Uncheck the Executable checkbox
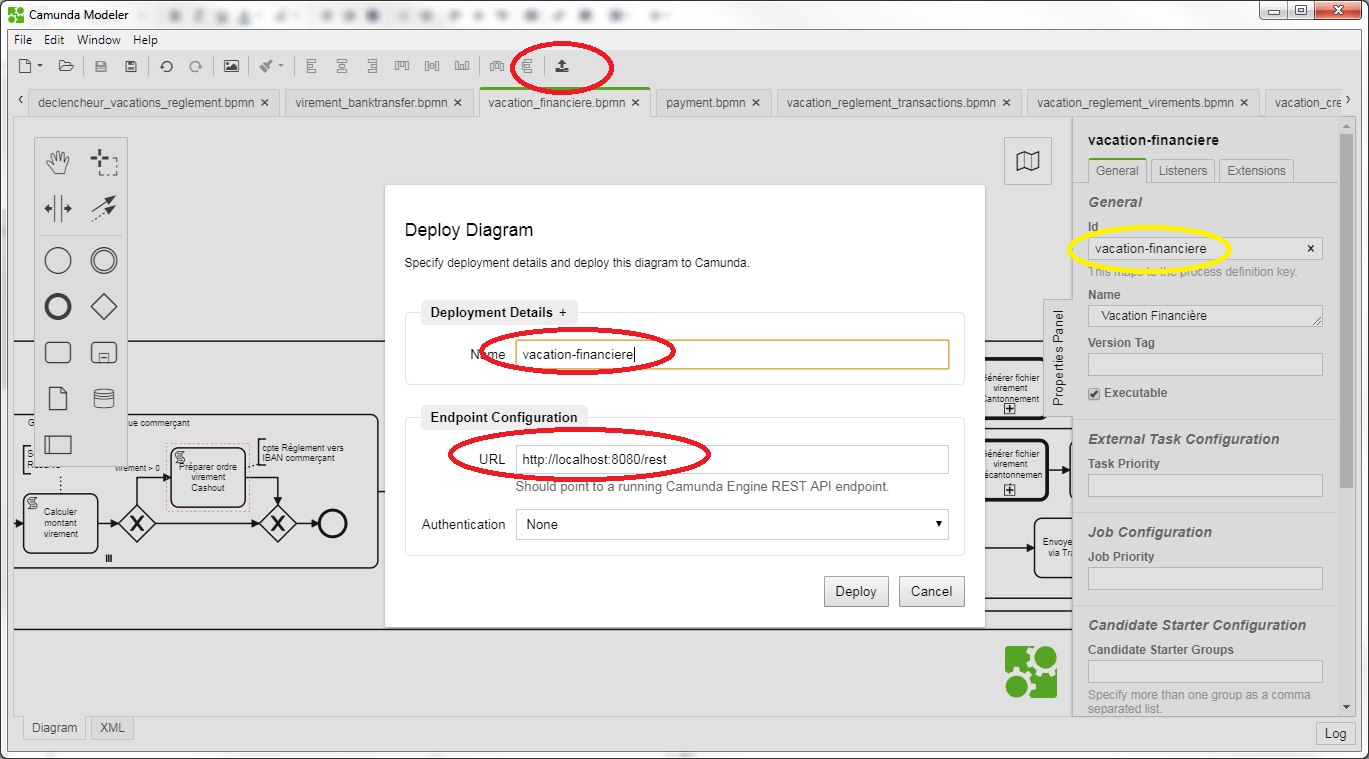Image resolution: width=1369 pixels, height=759 pixels. pos(1094,394)
